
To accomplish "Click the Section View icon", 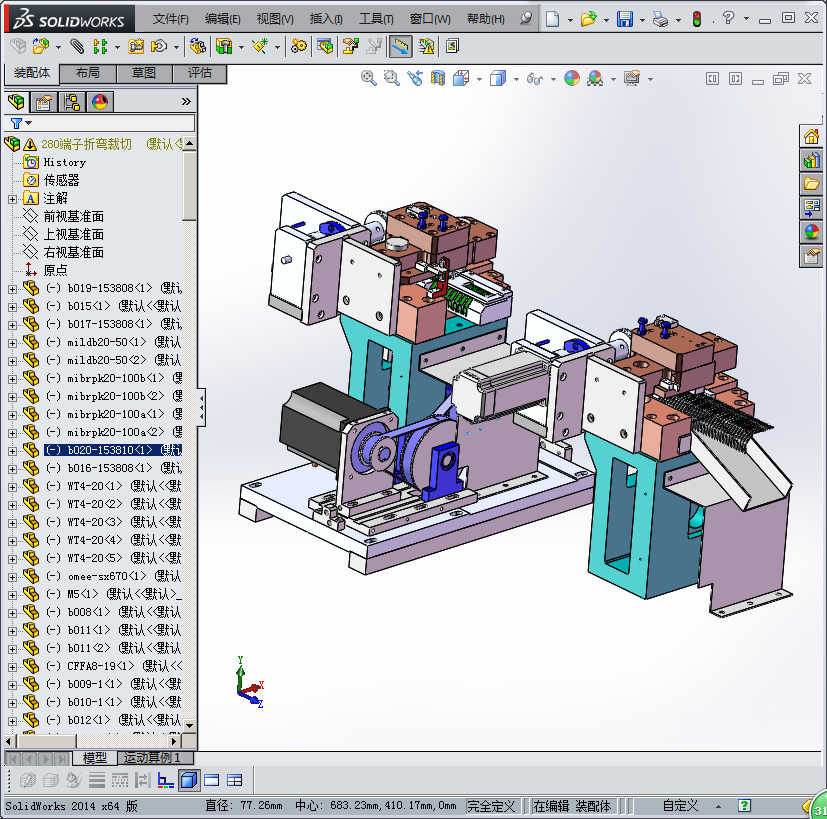I will click(x=438, y=78).
